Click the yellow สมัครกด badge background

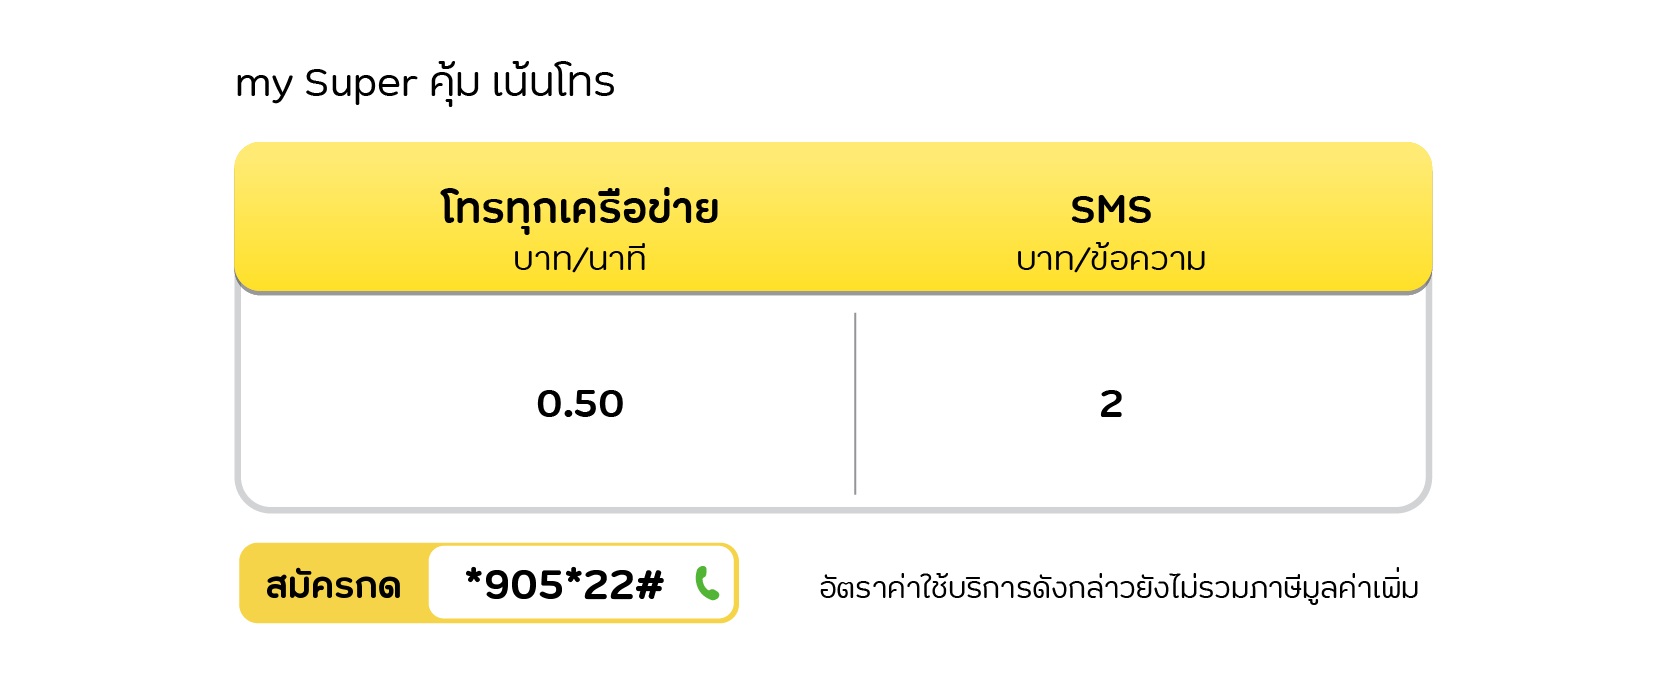pyautogui.click(x=334, y=583)
